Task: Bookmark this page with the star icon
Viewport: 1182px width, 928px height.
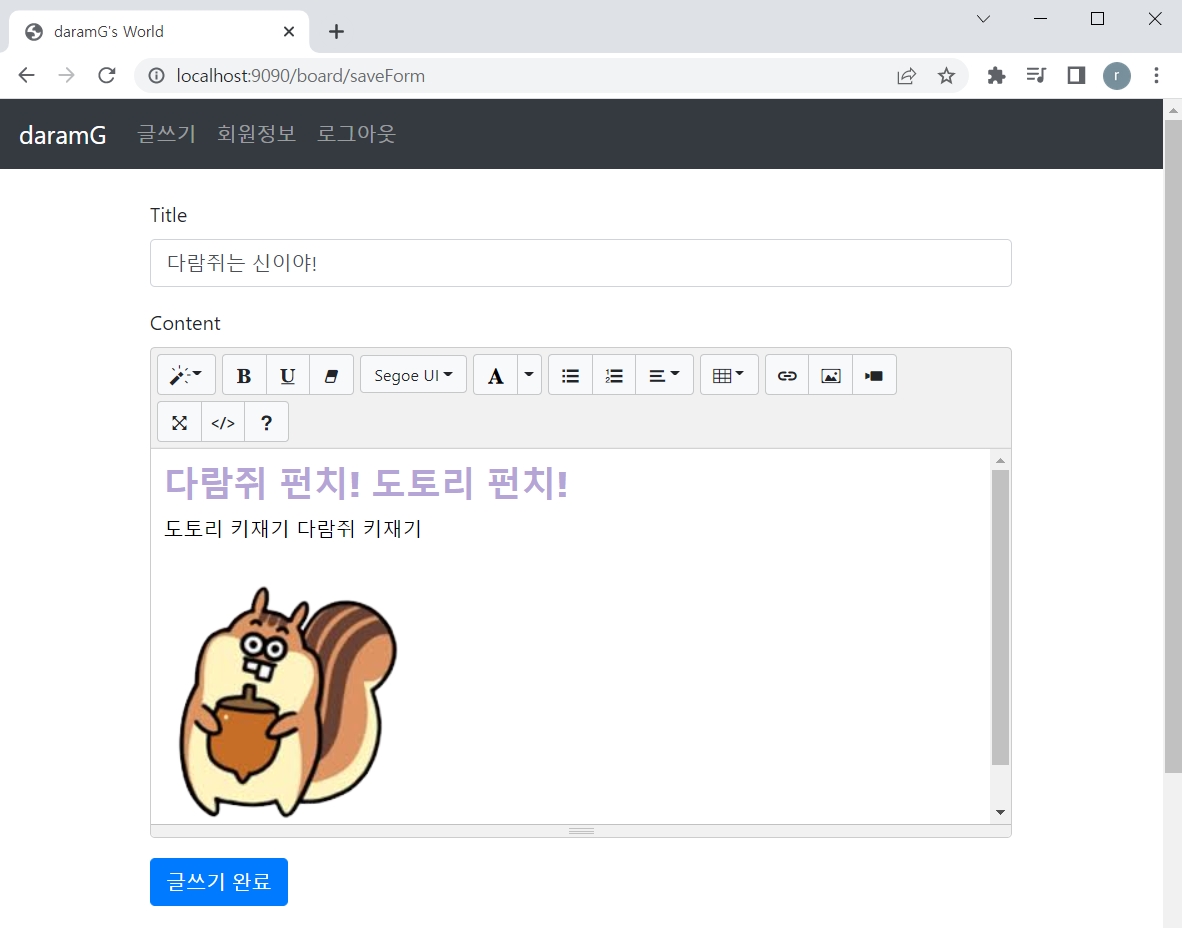Action: point(946,75)
